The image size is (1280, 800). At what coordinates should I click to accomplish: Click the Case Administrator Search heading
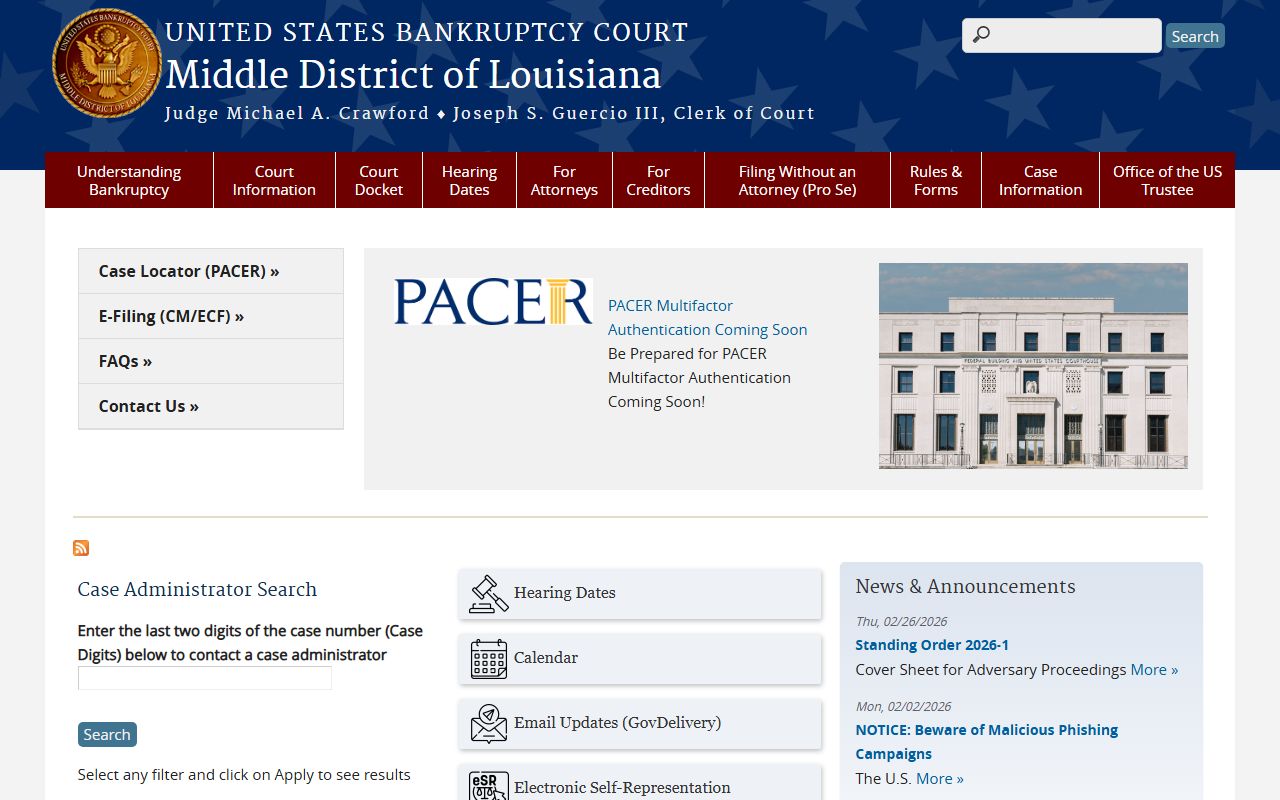coord(197,590)
